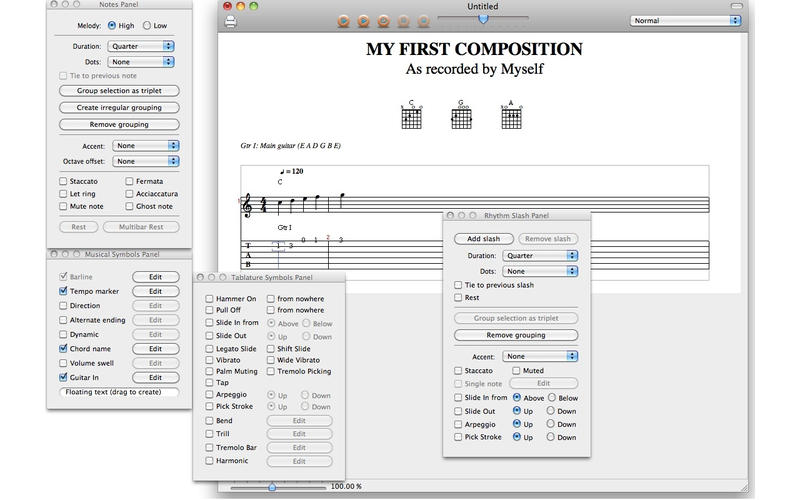Open the Dots dropdown in Rhythm Slash Panel
This screenshot has width=800, height=500.
540,271
